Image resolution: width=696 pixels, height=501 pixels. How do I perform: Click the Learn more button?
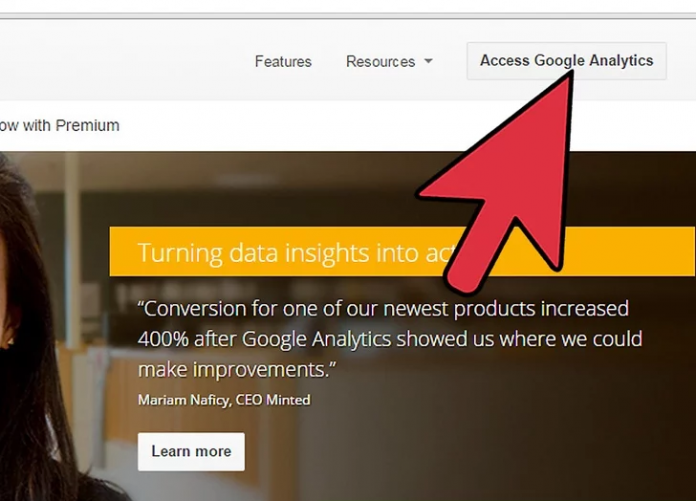191,451
